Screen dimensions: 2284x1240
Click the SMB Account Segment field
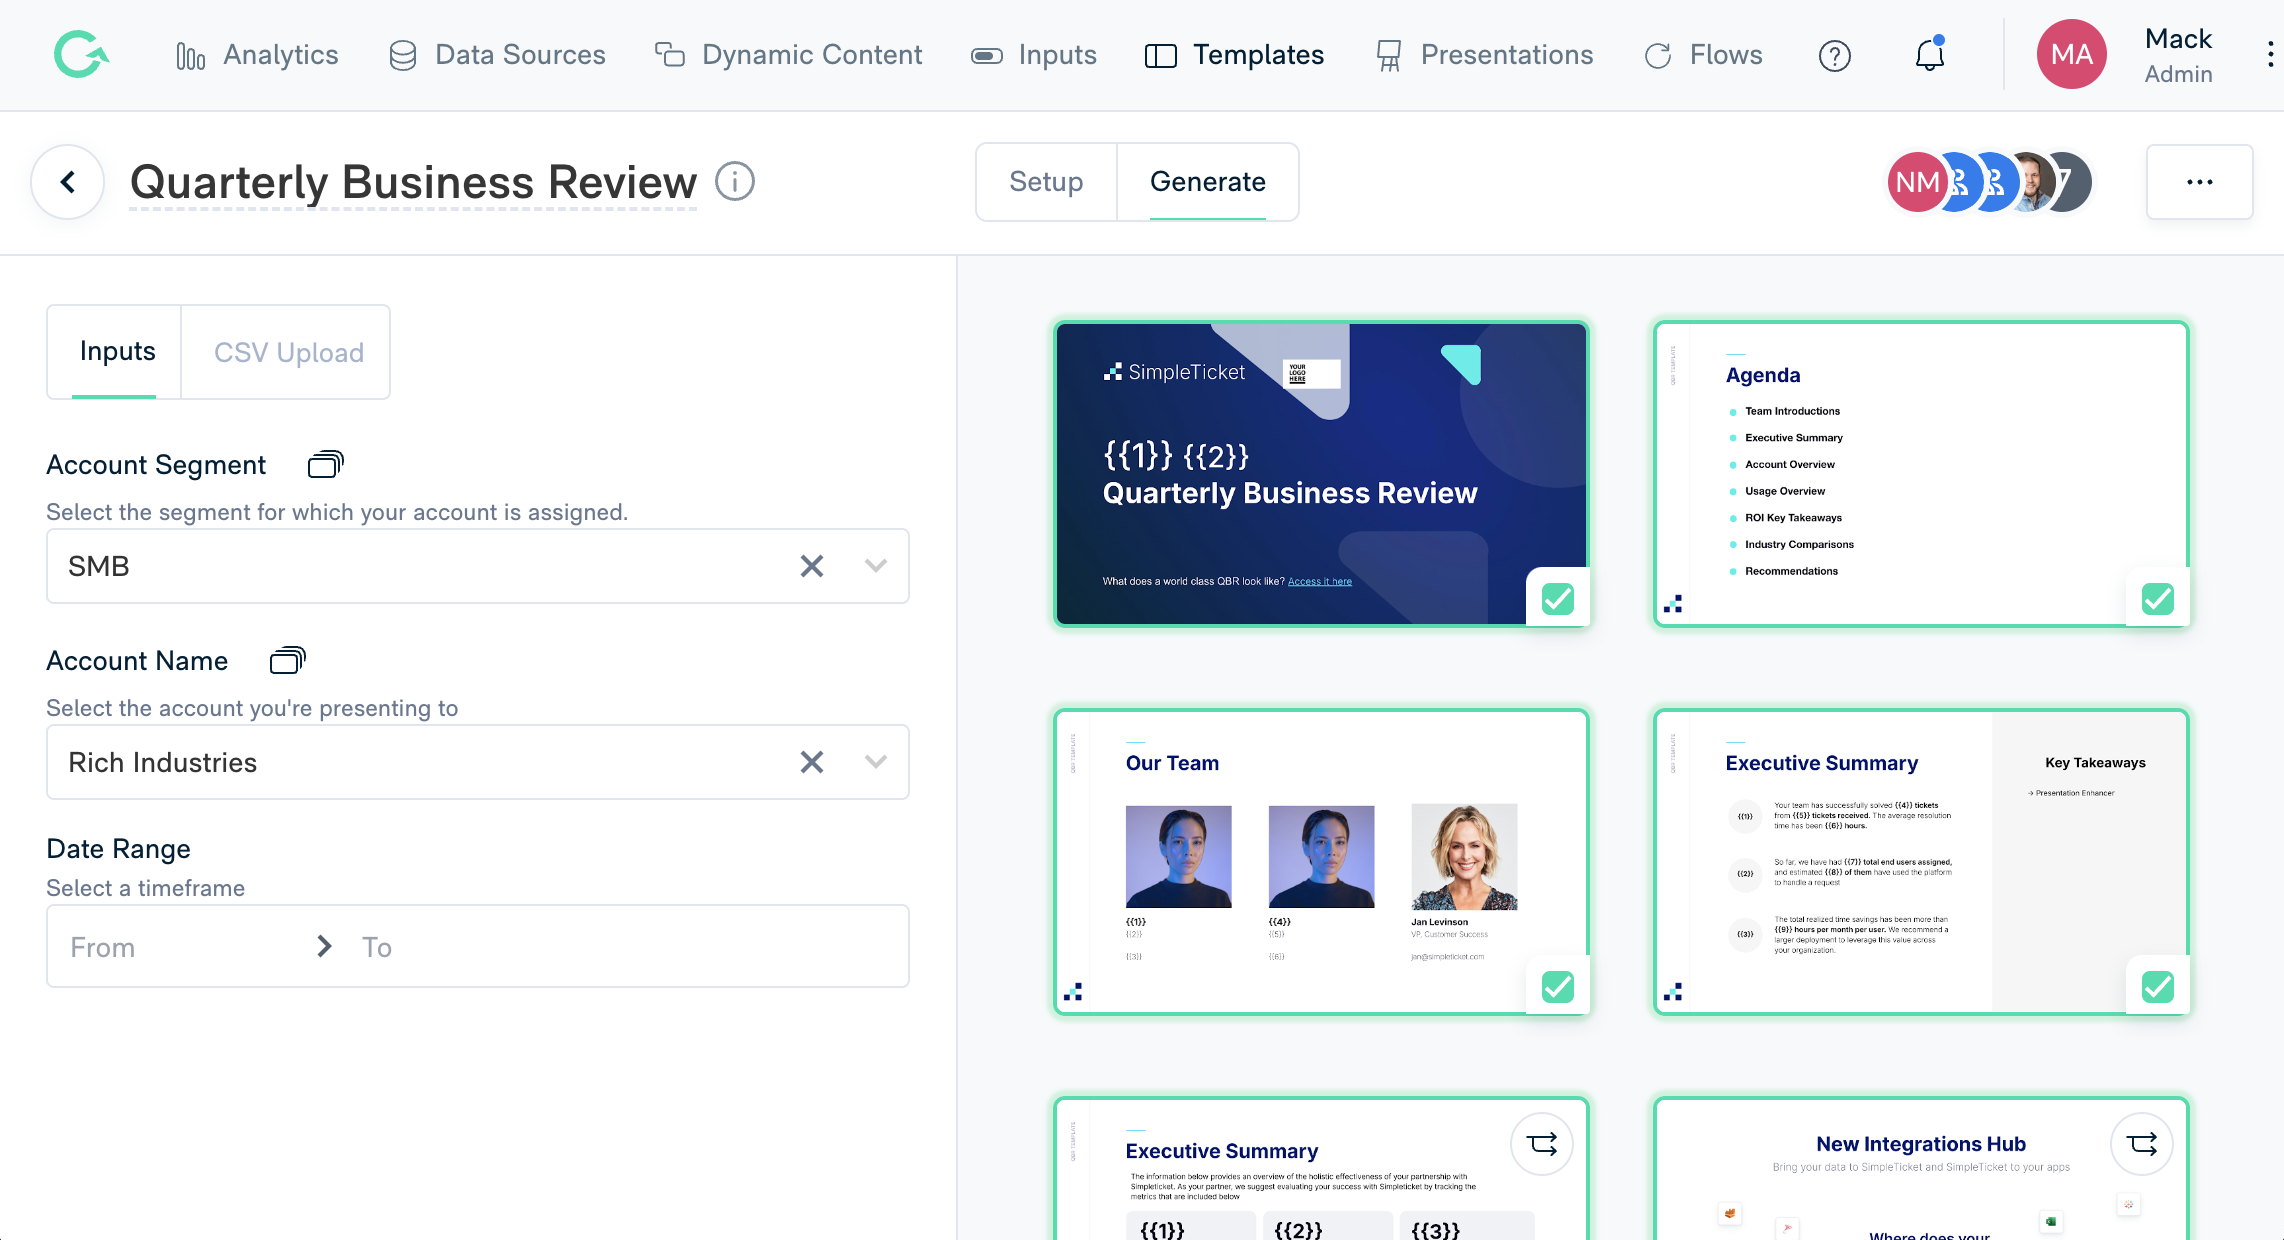coord(478,566)
